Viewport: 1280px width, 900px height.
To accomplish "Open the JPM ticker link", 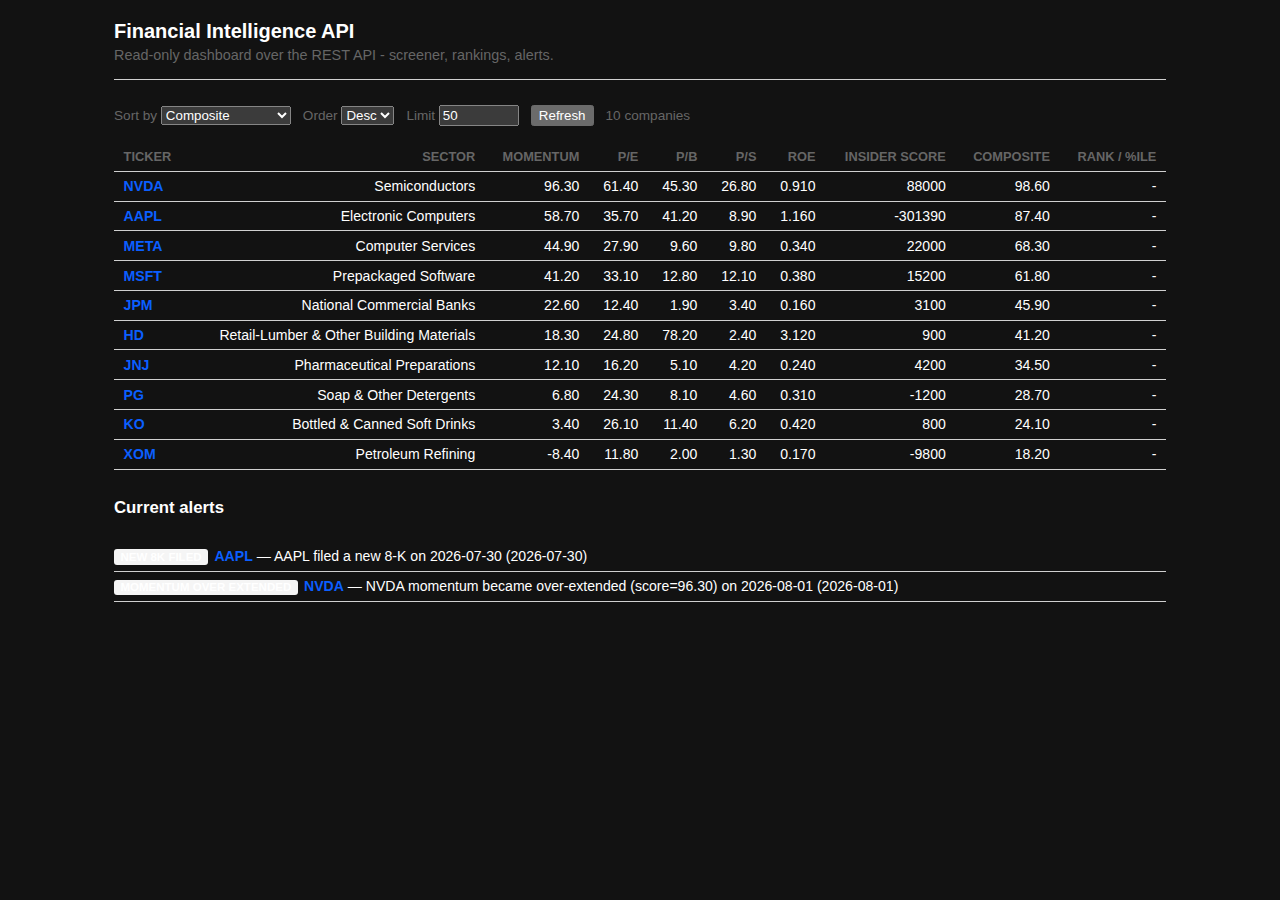I will pyautogui.click(x=138, y=305).
